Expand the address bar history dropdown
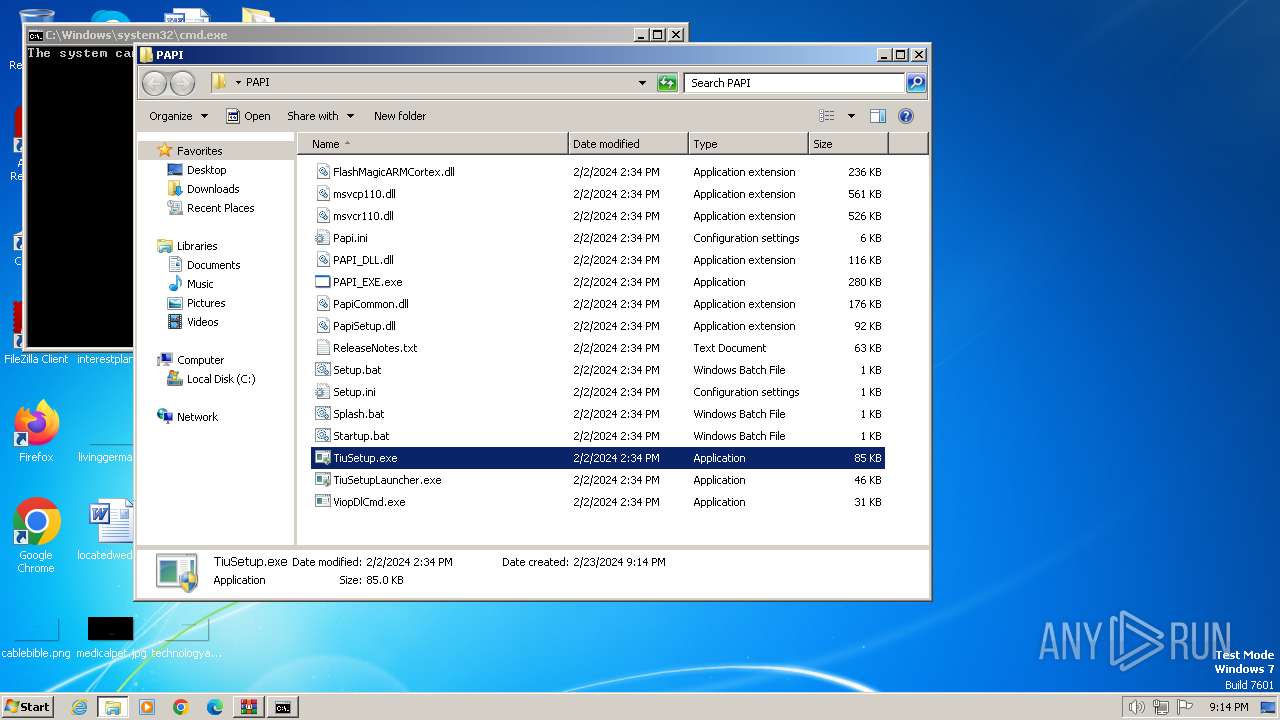 click(642, 83)
